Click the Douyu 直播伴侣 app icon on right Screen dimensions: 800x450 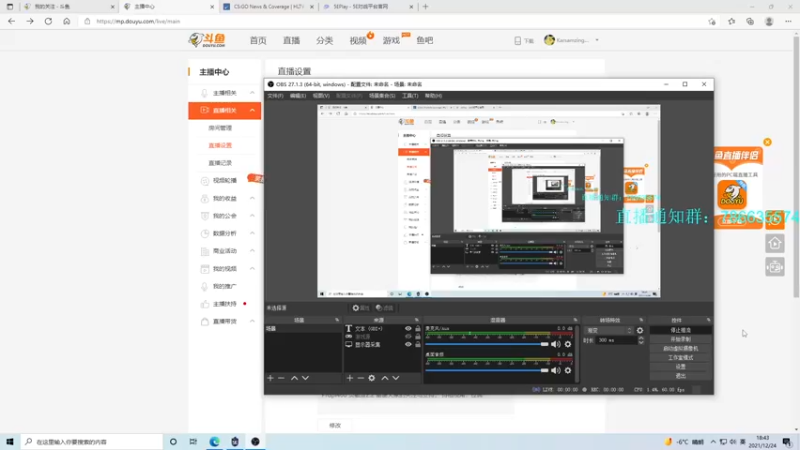click(732, 194)
